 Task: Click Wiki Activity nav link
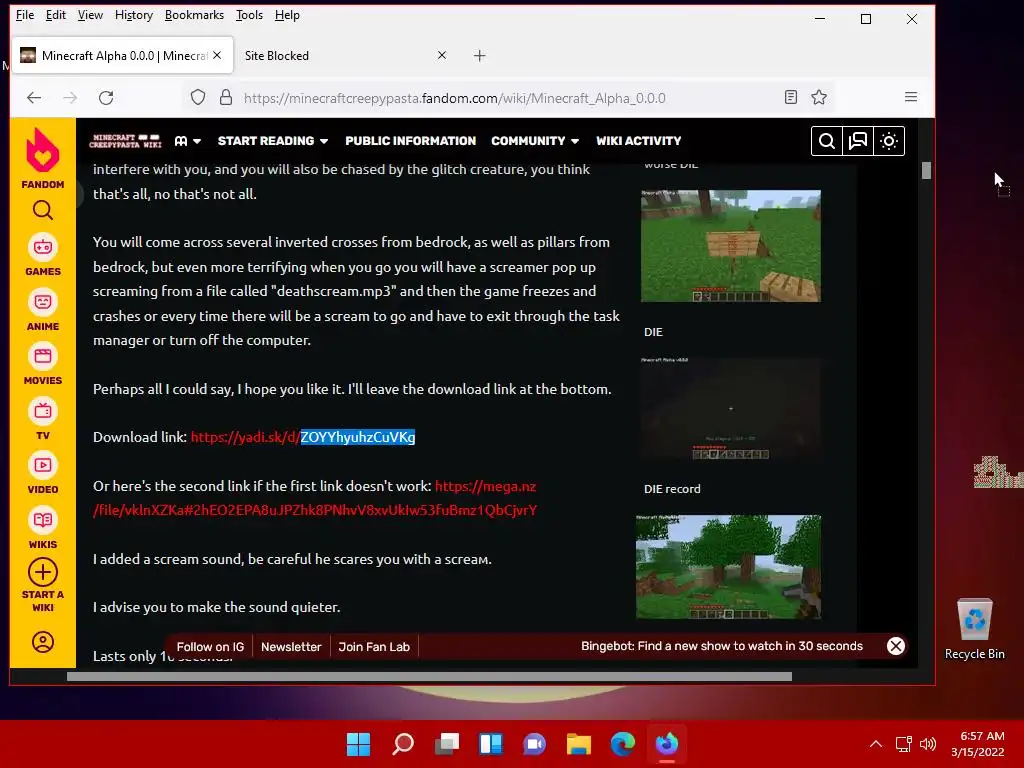(639, 141)
